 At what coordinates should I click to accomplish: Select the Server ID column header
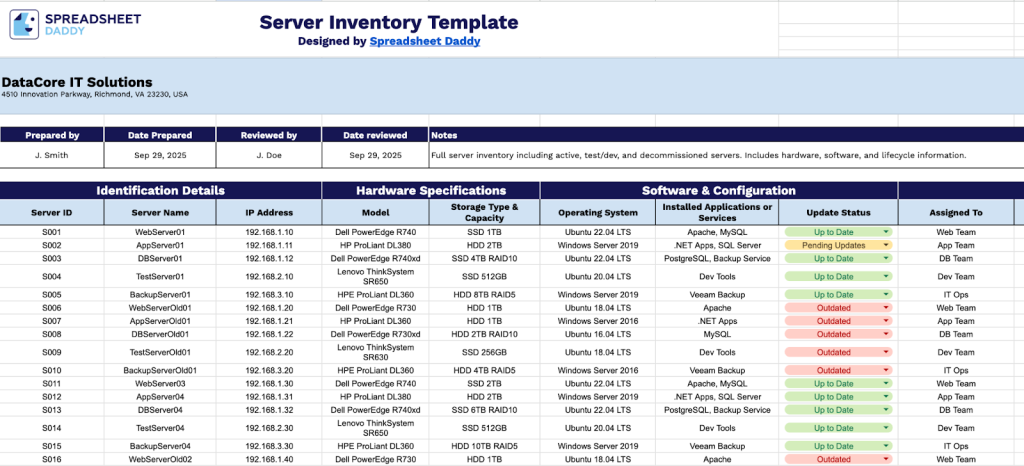[51, 212]
